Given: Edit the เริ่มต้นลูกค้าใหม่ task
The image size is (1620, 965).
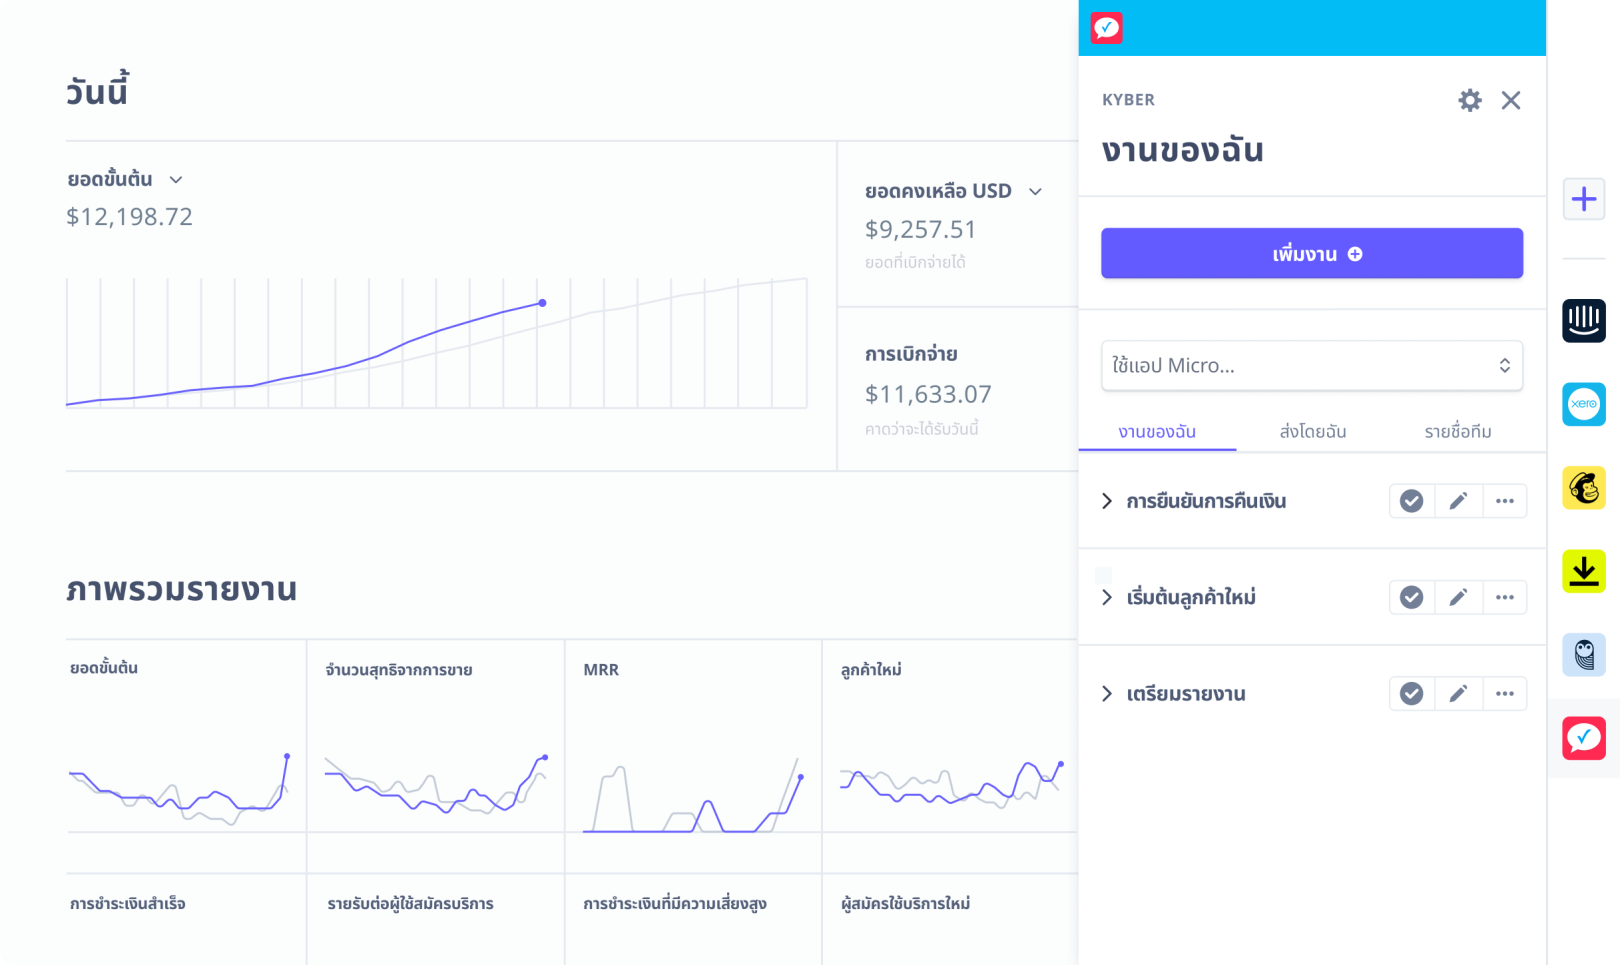Looking at the screenshot, I should point(1458,597).
